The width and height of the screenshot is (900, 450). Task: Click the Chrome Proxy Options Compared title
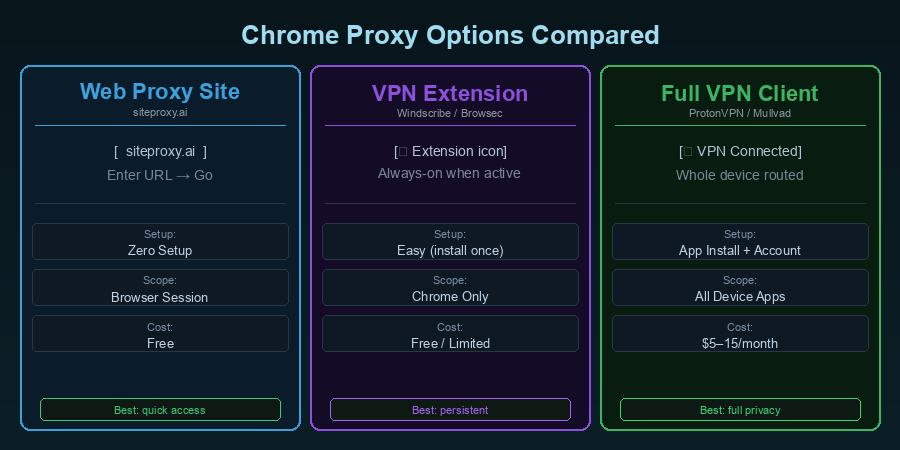coord(450,35)
